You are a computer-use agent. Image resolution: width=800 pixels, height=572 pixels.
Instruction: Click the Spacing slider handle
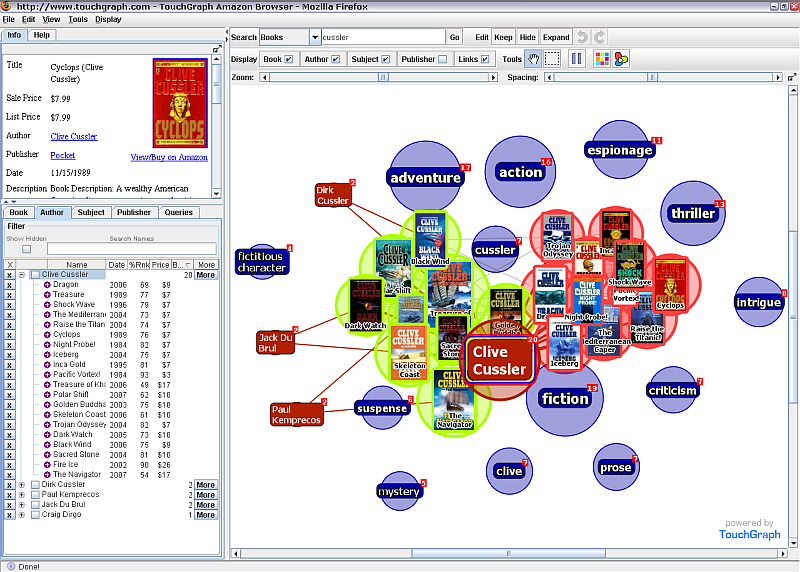(x=653, y=78)
